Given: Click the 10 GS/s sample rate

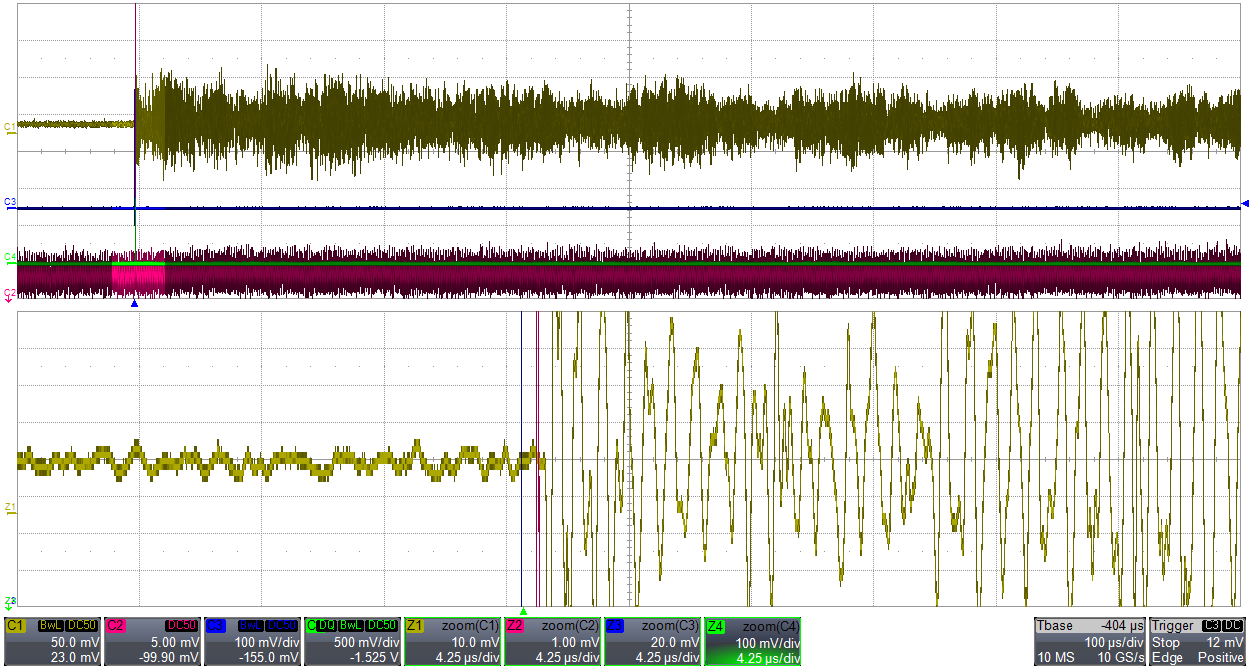Looking at the screenshot, I should coord(1119,657).
